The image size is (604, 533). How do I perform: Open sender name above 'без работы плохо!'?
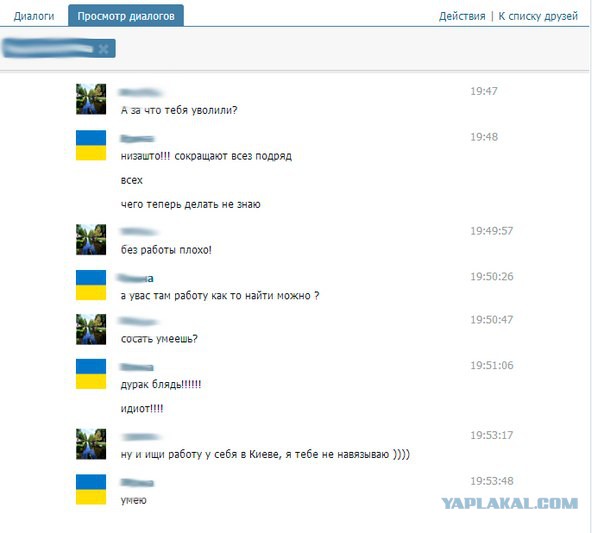tap(138, 232)
